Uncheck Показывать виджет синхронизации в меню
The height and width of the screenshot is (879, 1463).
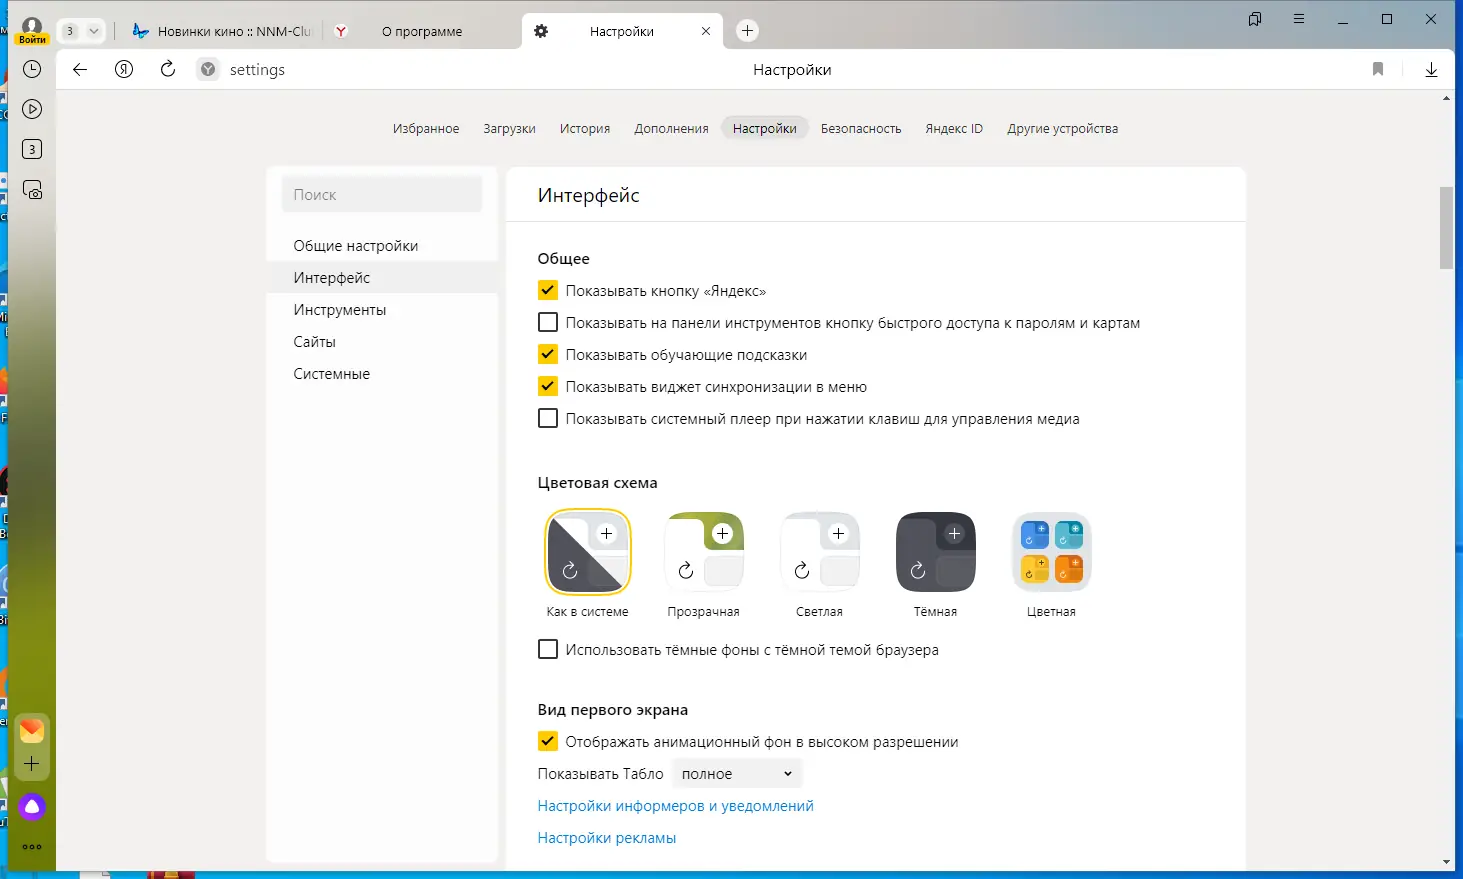(548, 387)
